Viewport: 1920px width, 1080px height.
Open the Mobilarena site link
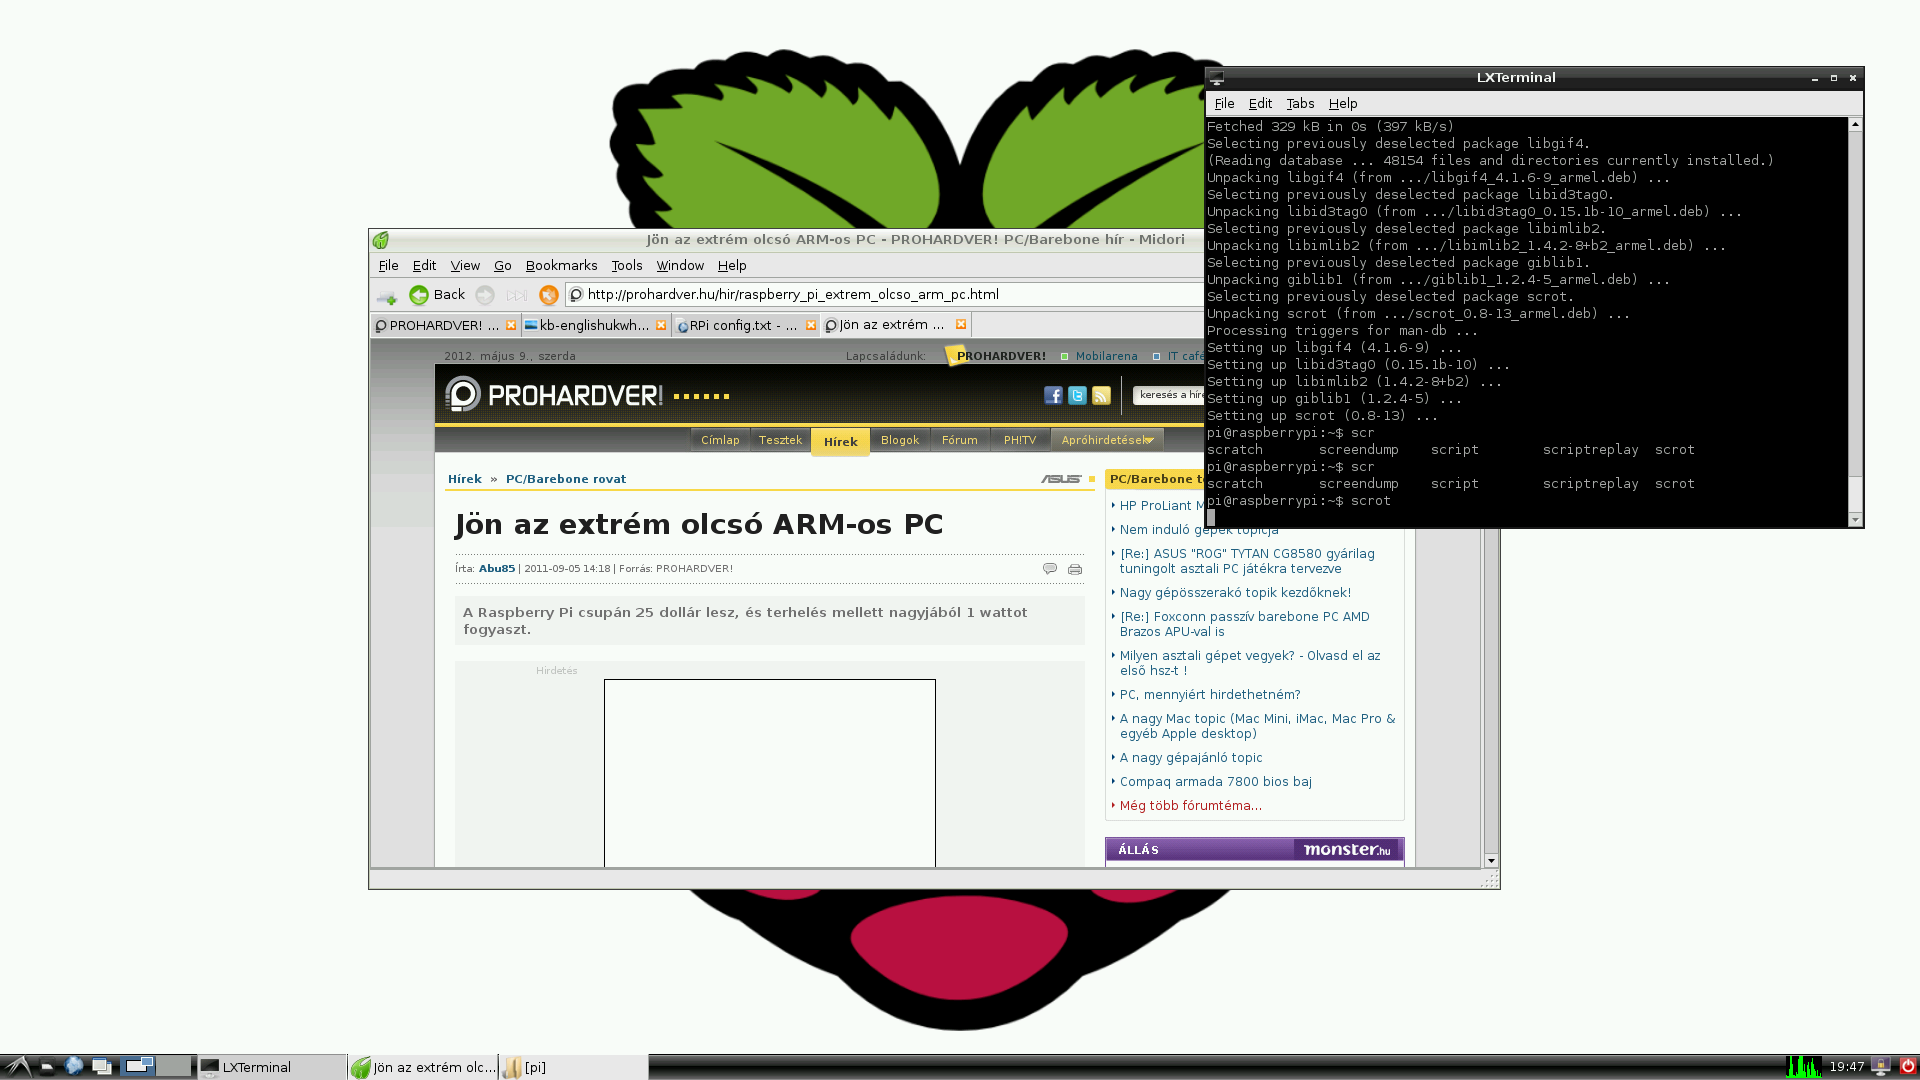[x=1106, y=356]
